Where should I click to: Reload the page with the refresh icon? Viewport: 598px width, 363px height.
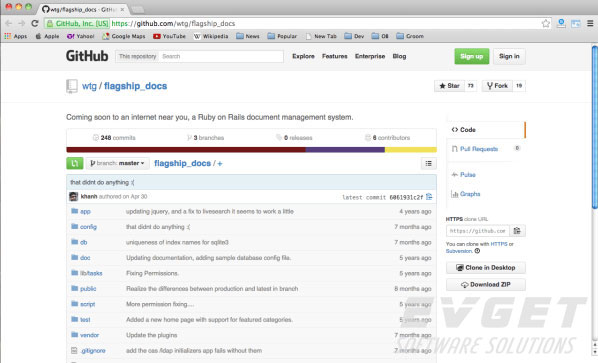tap(35, 23)
